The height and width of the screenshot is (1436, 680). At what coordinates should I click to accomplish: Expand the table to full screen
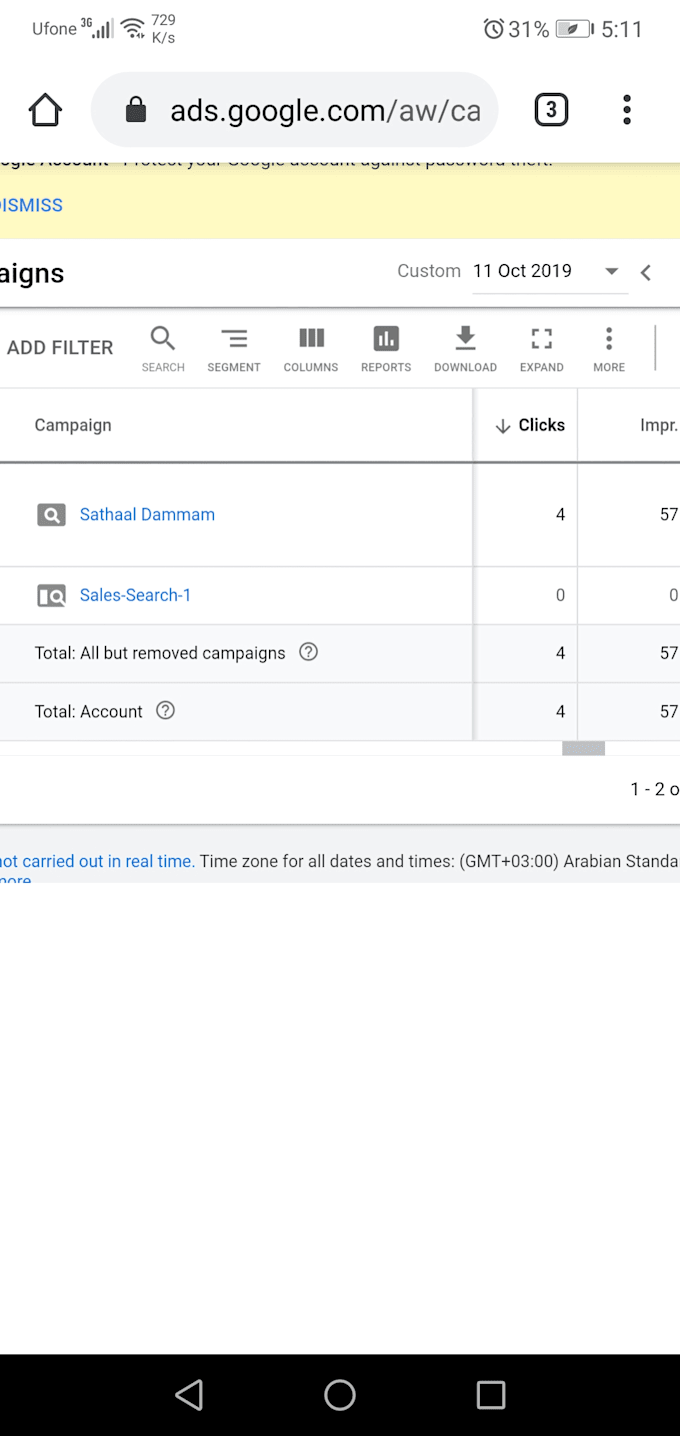[x=541, y=349]
